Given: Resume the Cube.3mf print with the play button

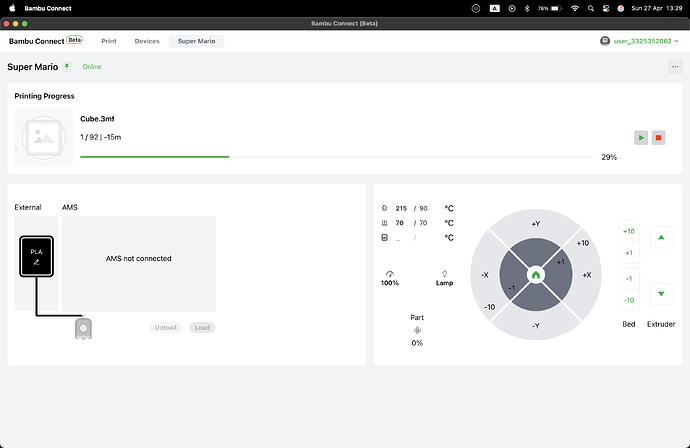Looking at the screenshot, I should tap(641, 138).
